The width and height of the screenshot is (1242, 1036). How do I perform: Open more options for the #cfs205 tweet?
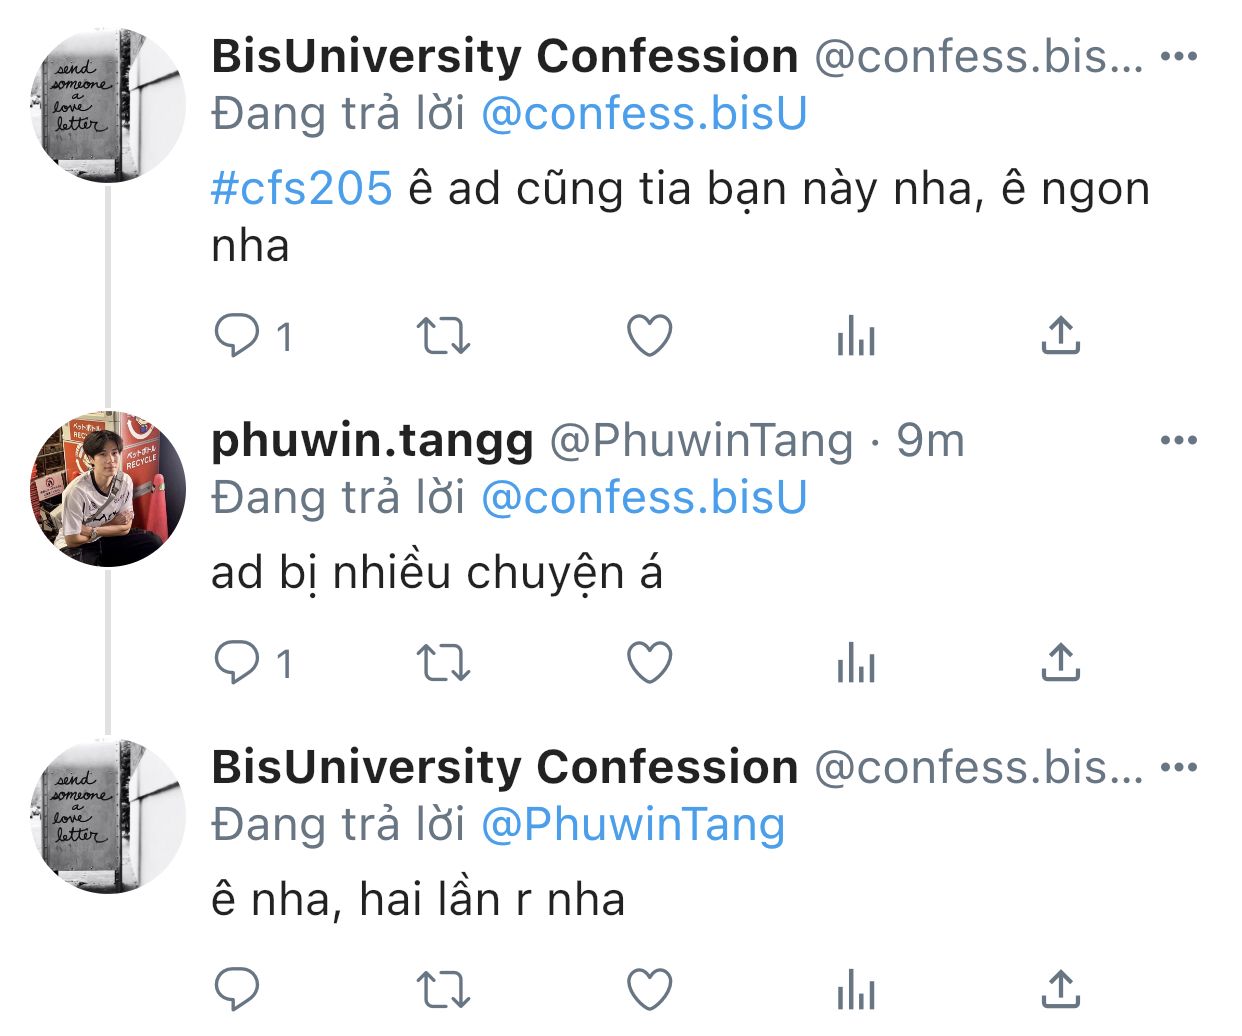pos(1179,56)
